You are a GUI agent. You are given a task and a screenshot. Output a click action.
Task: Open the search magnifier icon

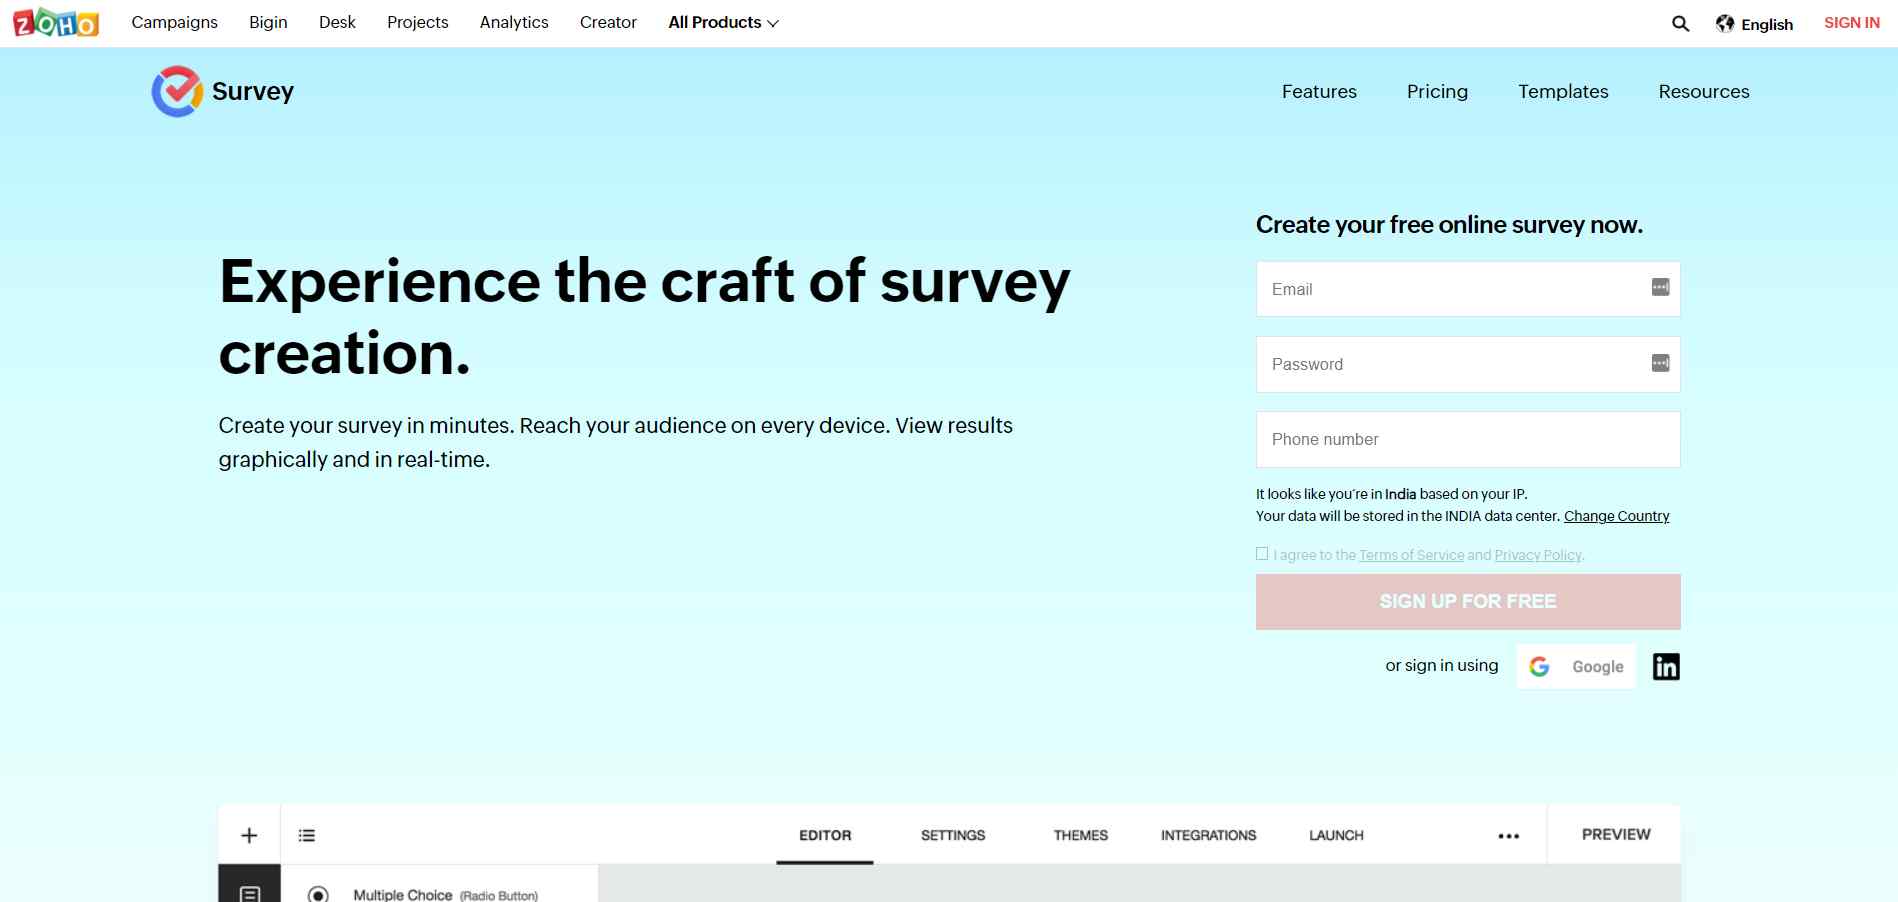[1680, 23]
